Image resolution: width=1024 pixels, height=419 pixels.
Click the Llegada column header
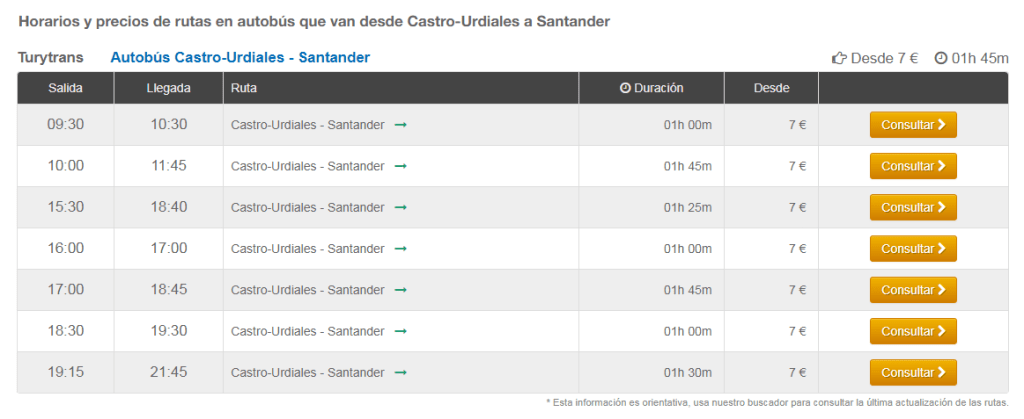pyautogui.click(x=168, y=88)
